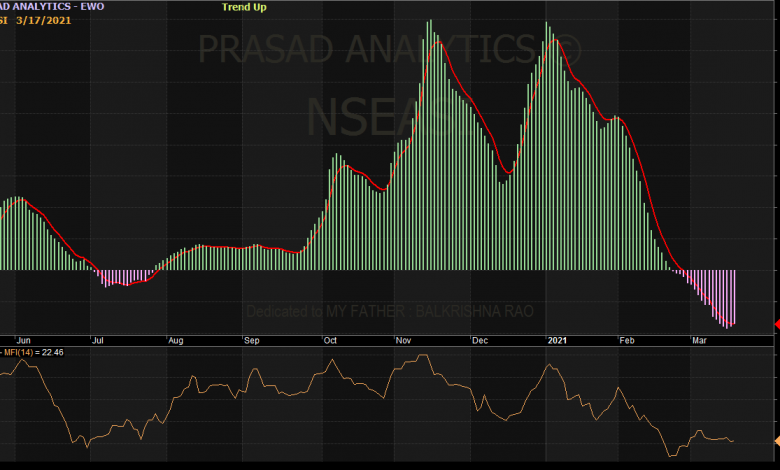
Task: Select Aug on the date axis
Action: 176,341
